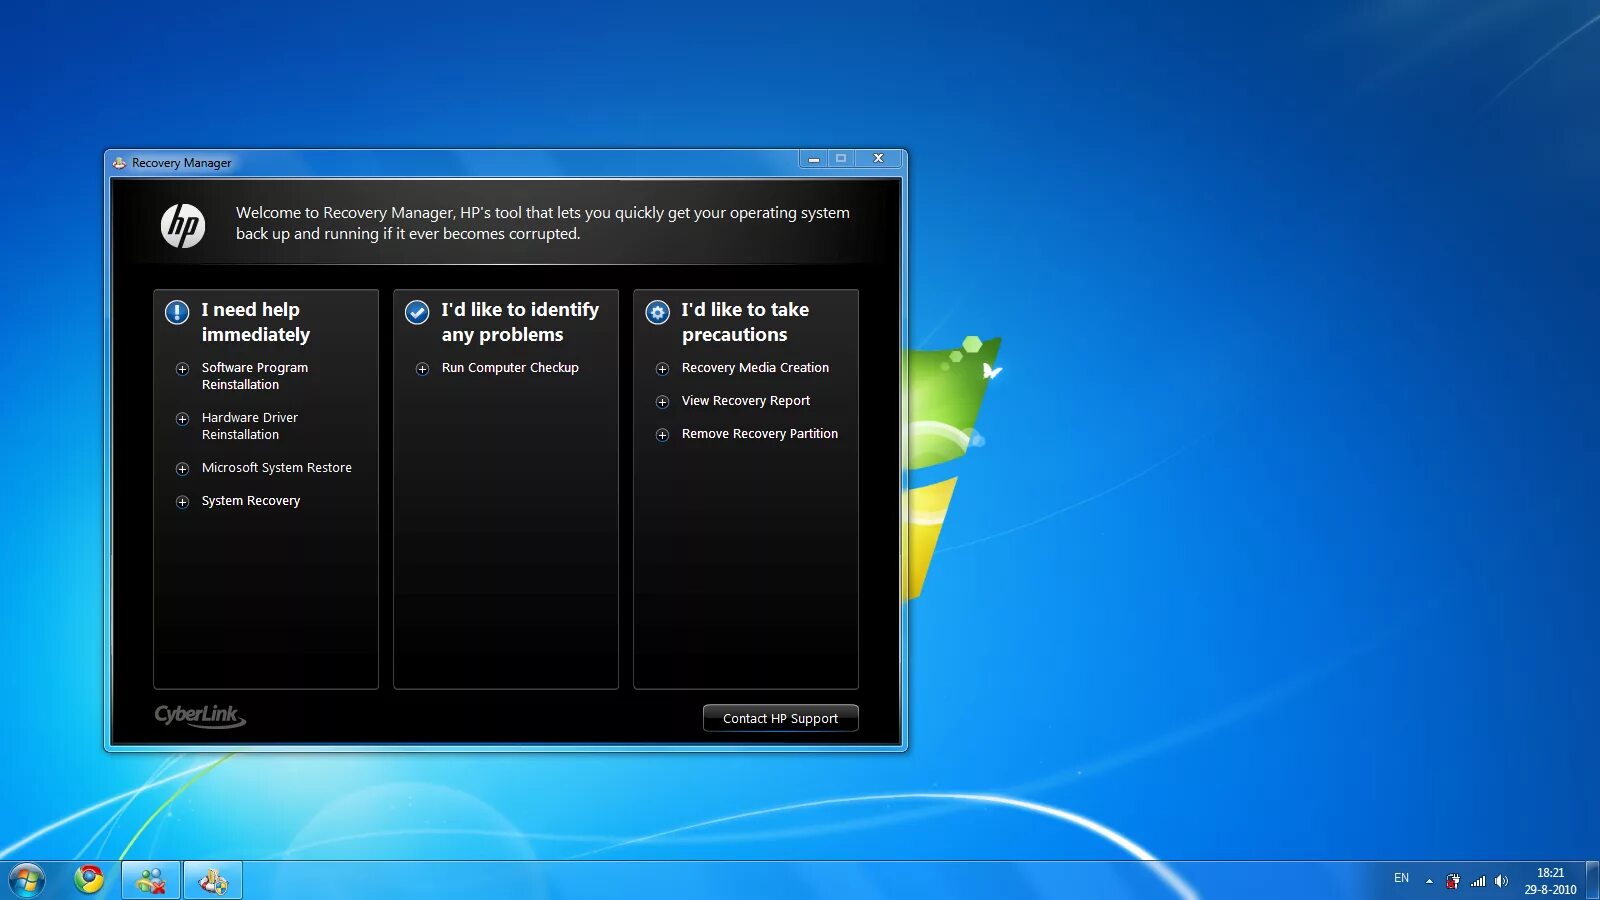Click the plus icon beside Hardware Driver Reinstallation
1600x900 pixels.
pos(182,419)
